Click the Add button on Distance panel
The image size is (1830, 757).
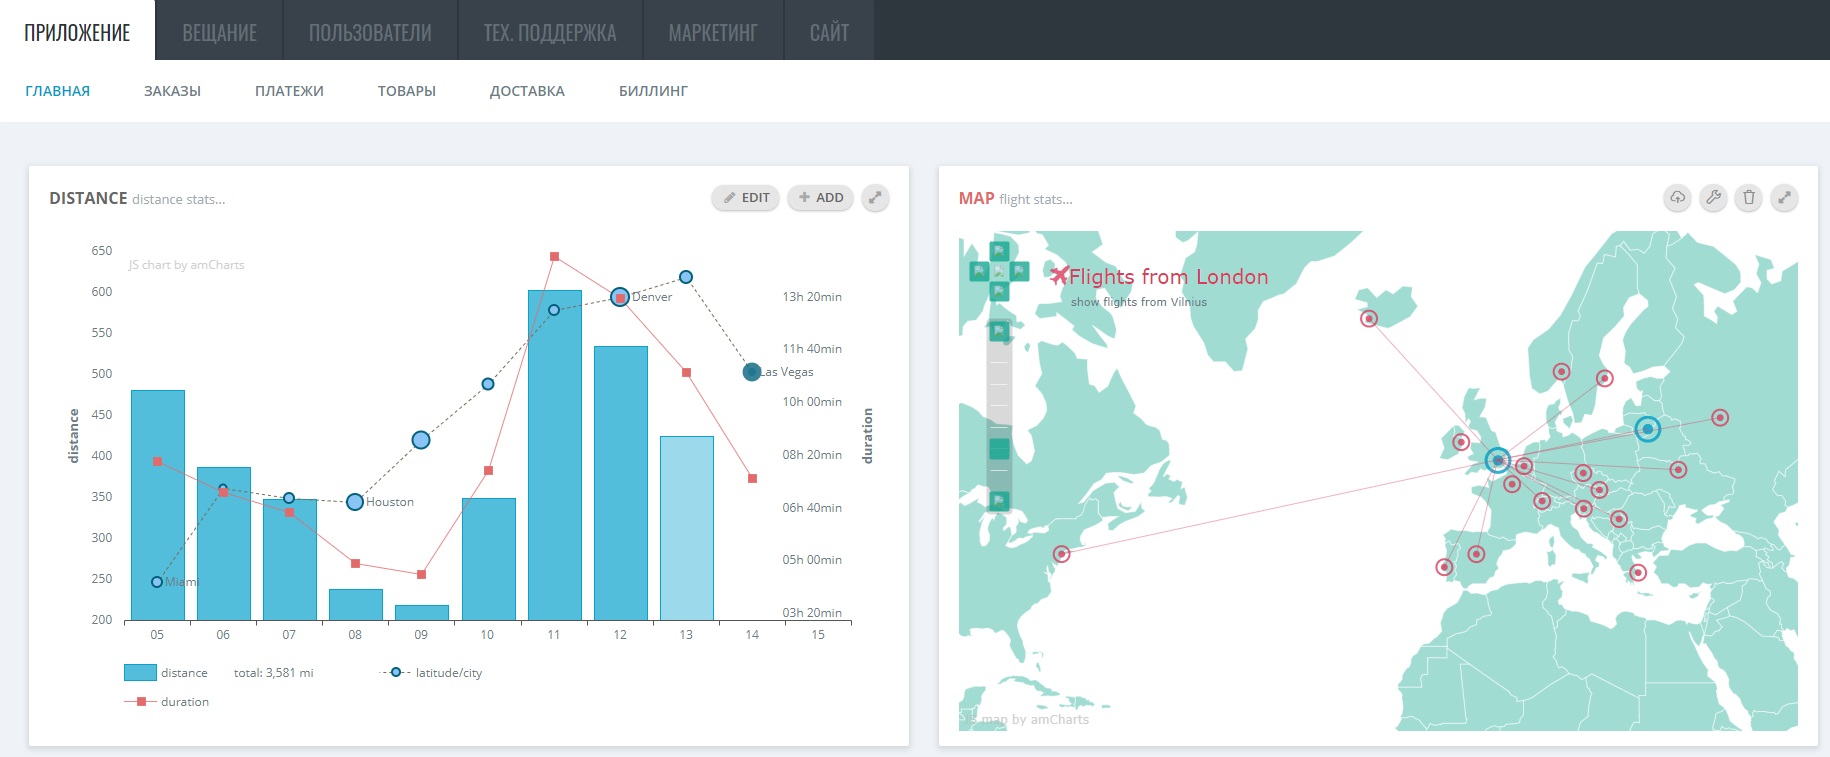[820, 198]
